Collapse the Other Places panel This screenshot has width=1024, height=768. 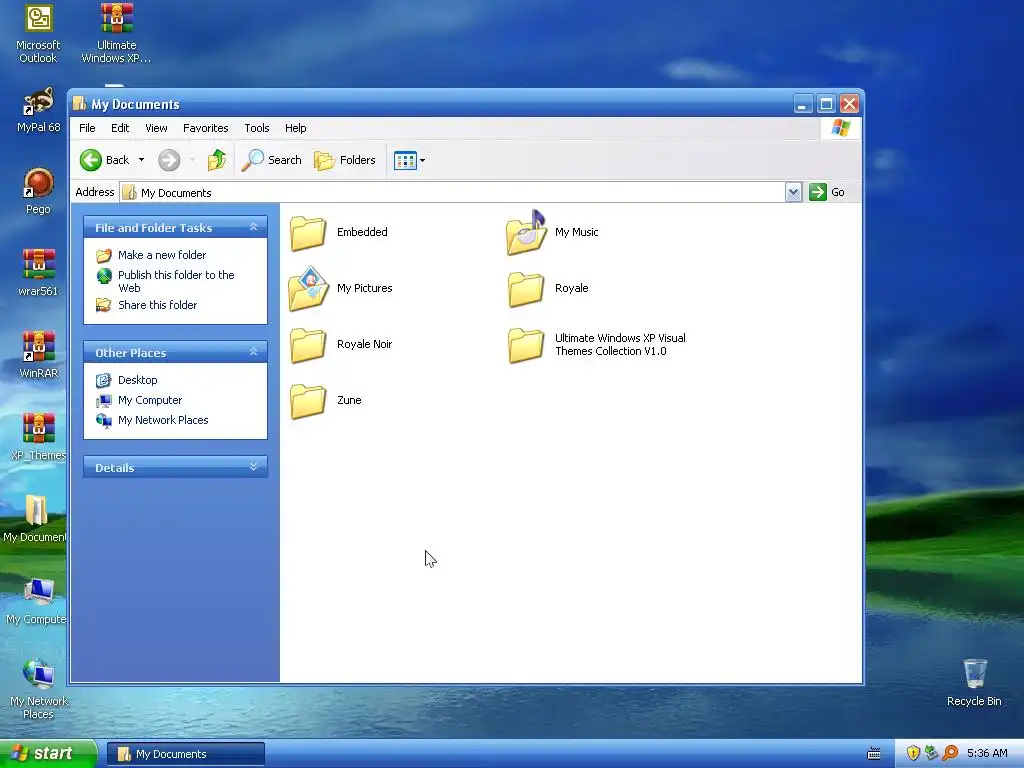253,352
